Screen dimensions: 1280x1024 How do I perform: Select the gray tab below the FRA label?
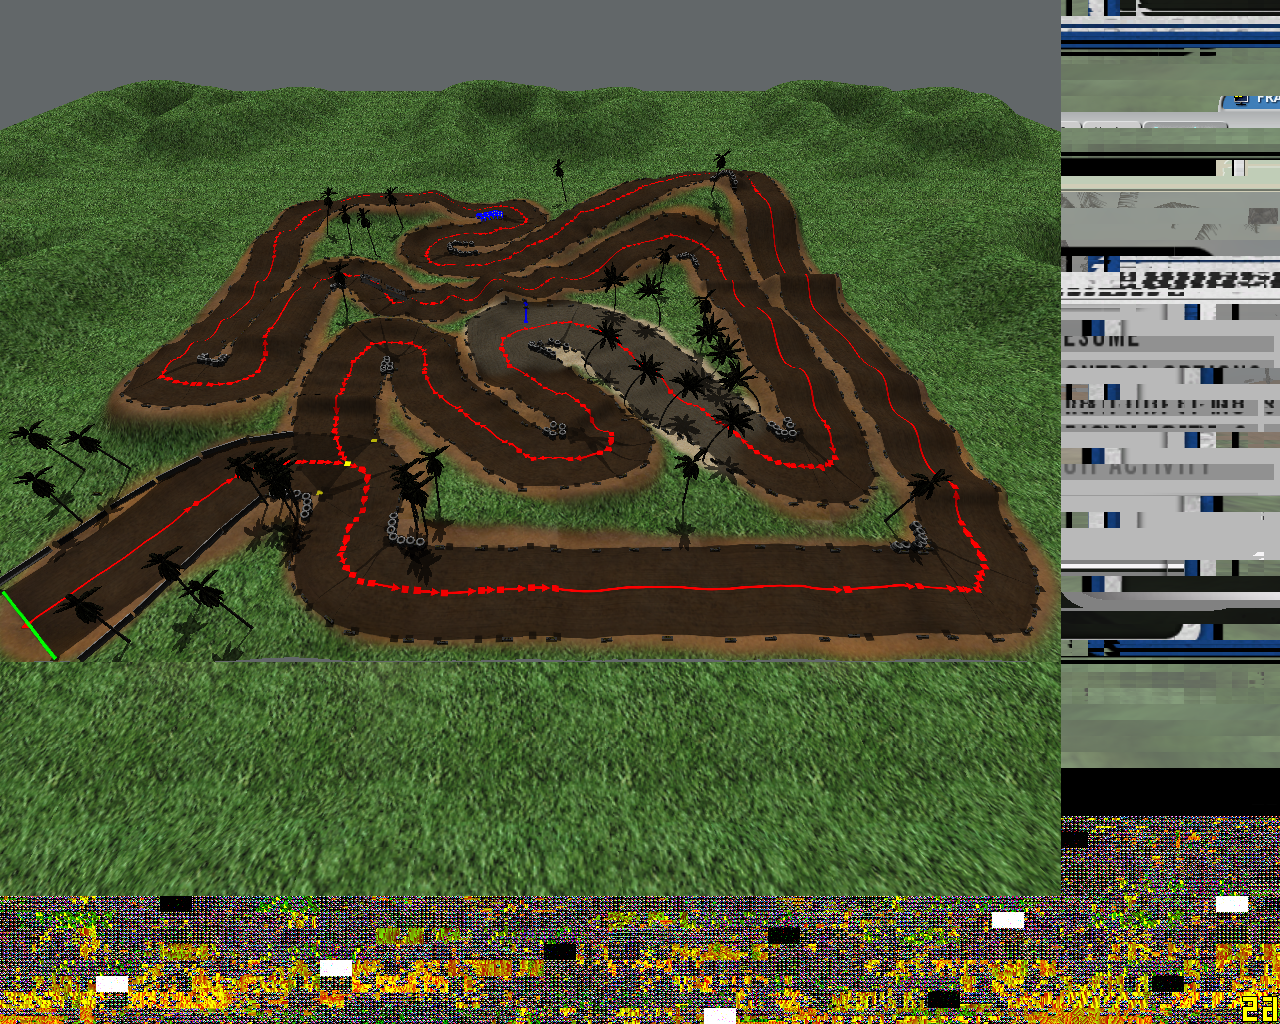tap(1185, 125)
